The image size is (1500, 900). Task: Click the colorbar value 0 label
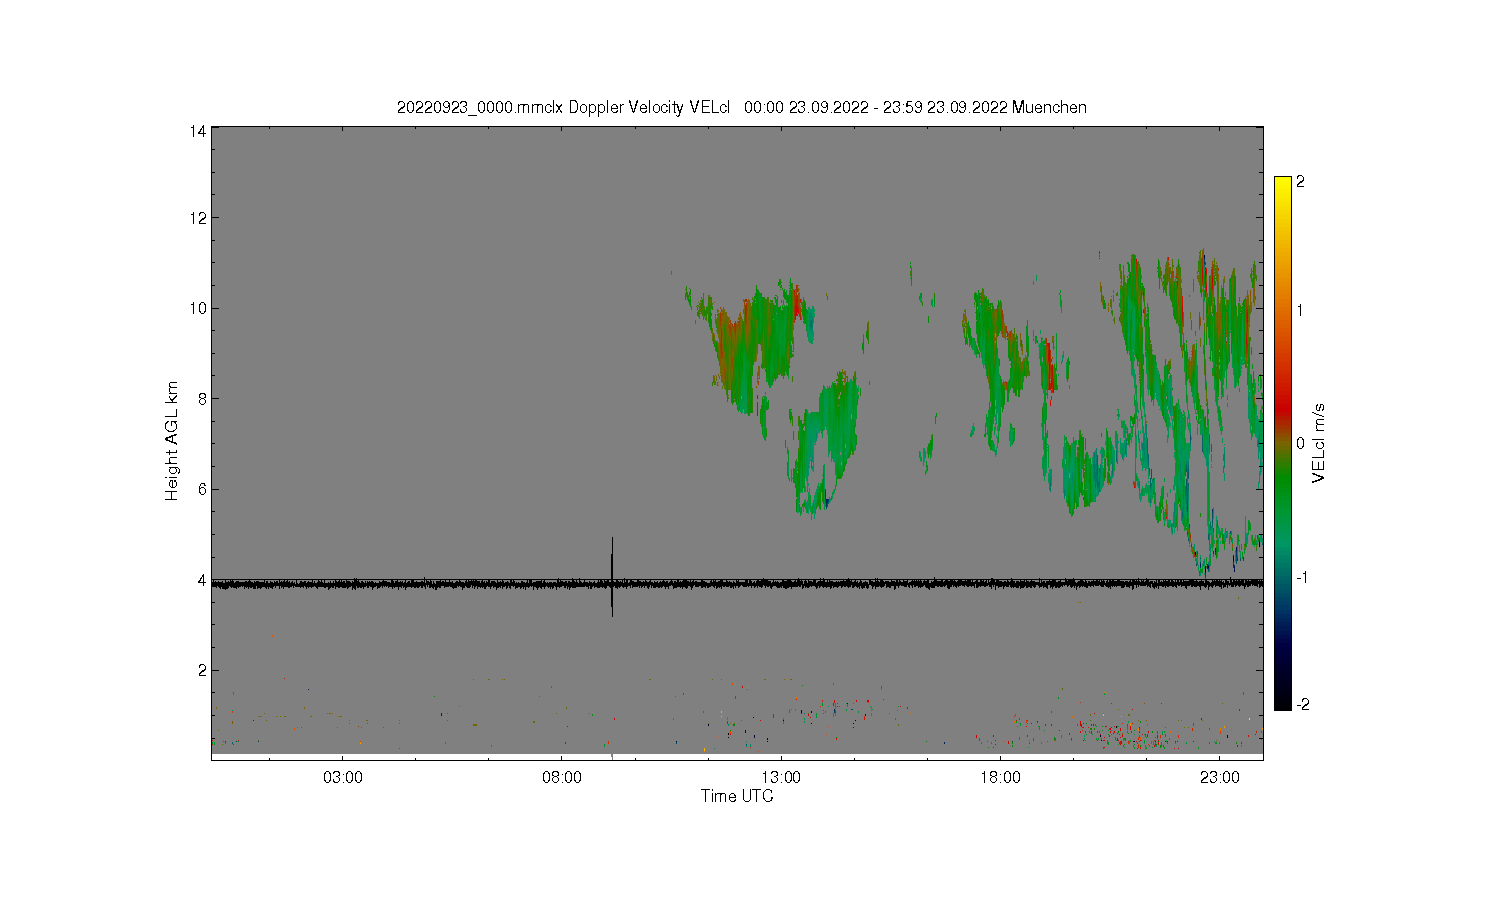[1300, 443]
